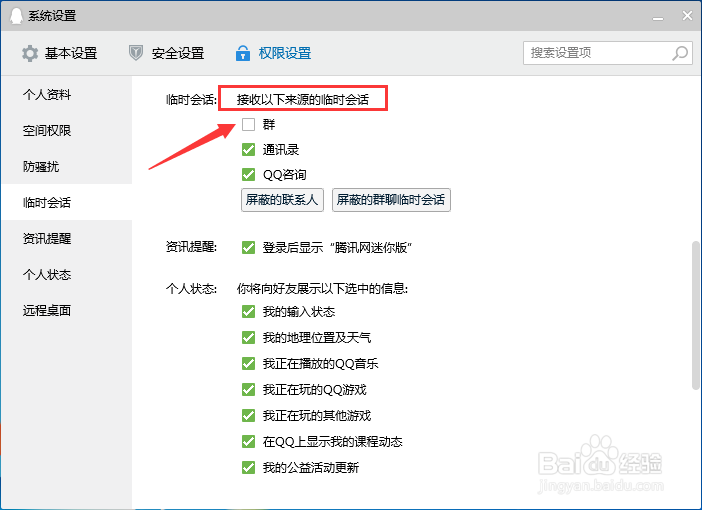The image size is (702, 510).
Task: Click the magnifier search icon
Action: coord(680,53)
